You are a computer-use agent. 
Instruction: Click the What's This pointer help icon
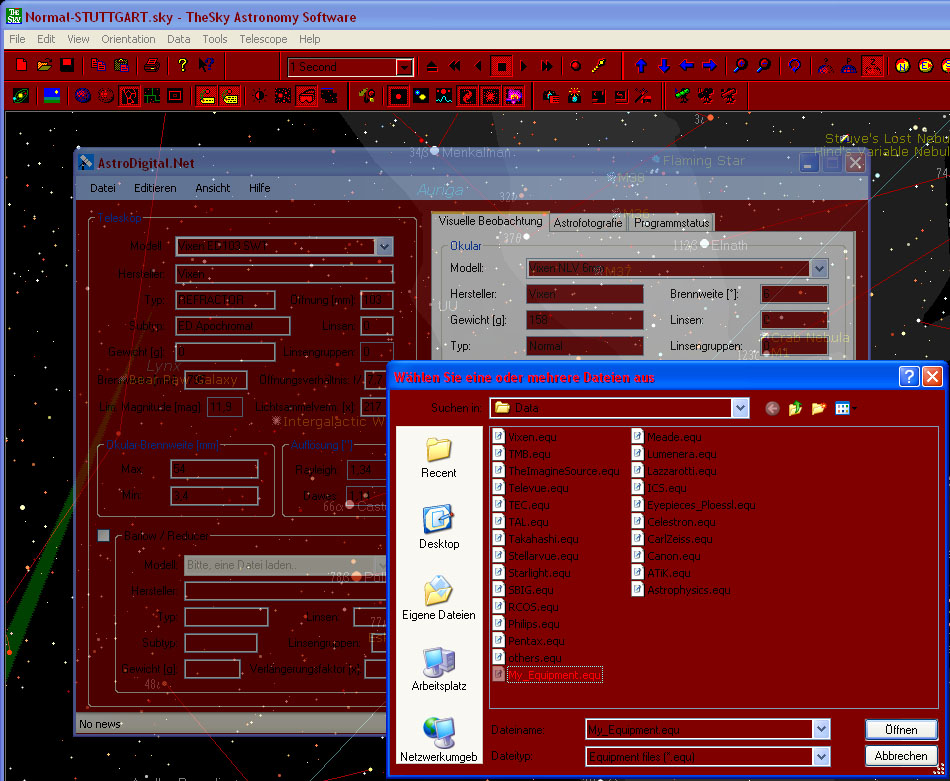coord(206,65)
